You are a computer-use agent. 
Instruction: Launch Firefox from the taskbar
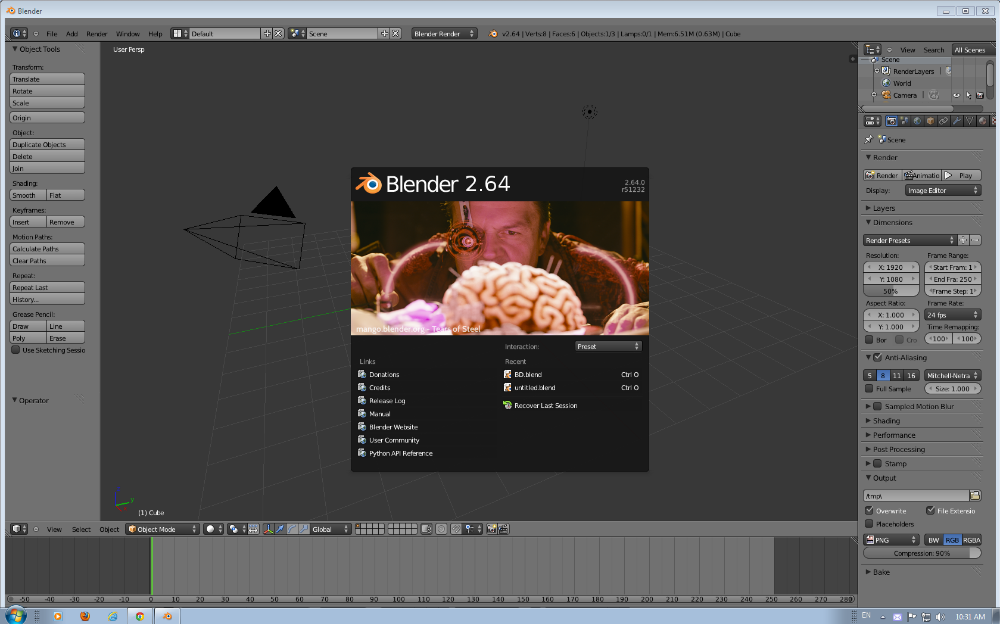click(x=85, y=616)
